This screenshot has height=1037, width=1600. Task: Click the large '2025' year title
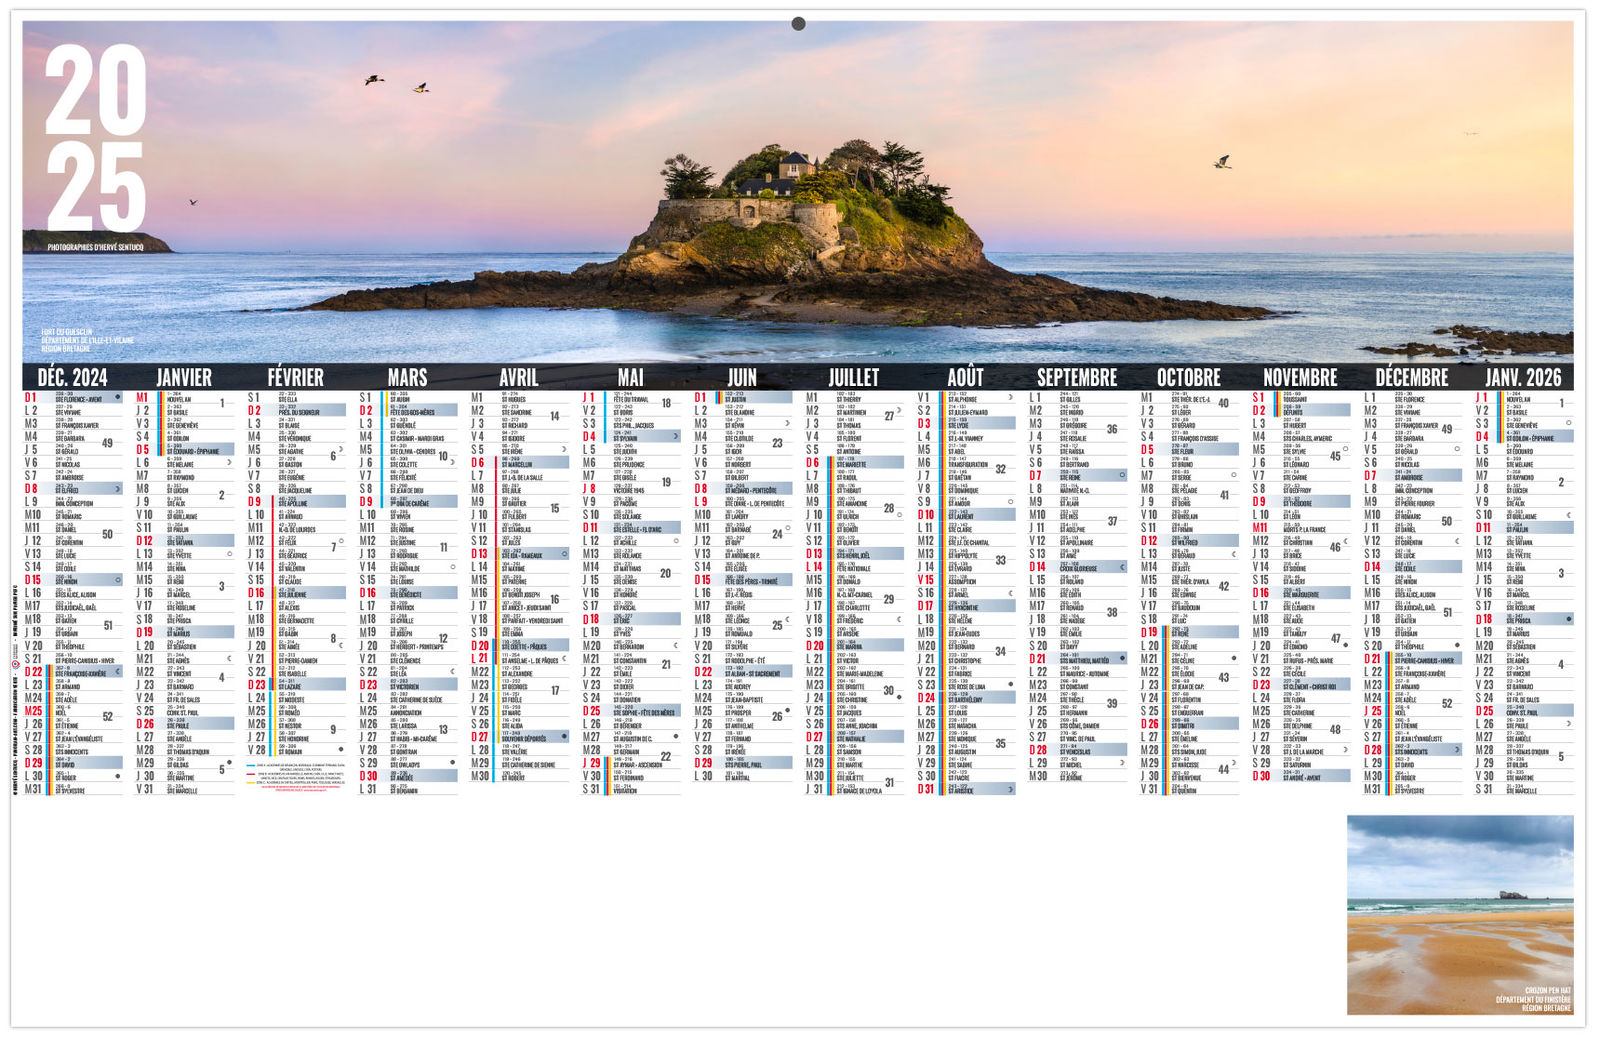tap(96, 138)
